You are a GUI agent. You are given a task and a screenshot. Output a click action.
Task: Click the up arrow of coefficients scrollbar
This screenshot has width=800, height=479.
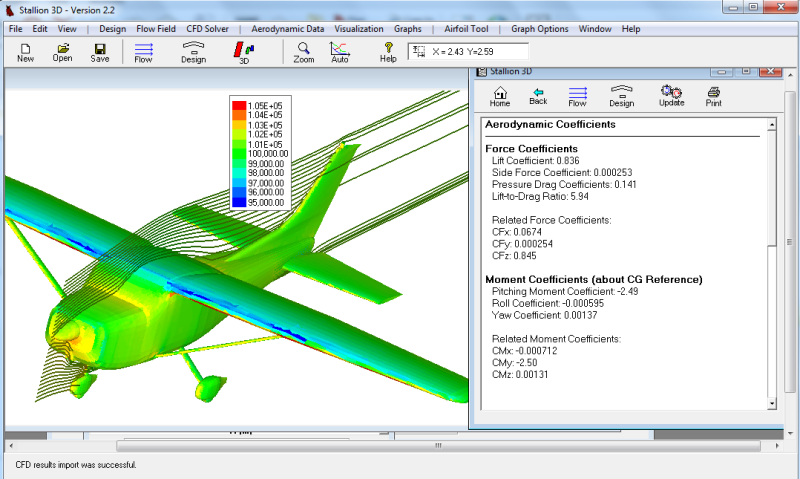pyautogui.click(x=772, y=124)
